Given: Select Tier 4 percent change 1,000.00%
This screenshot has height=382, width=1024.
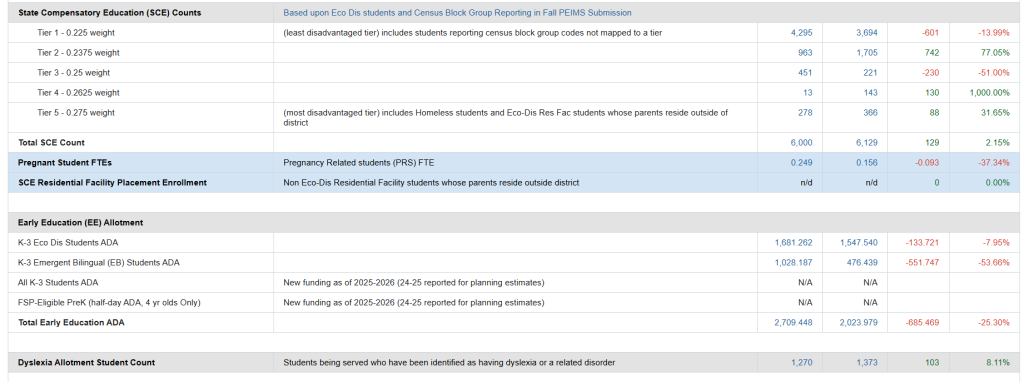Looking at the screenshot, I should (x=991, y=93).
